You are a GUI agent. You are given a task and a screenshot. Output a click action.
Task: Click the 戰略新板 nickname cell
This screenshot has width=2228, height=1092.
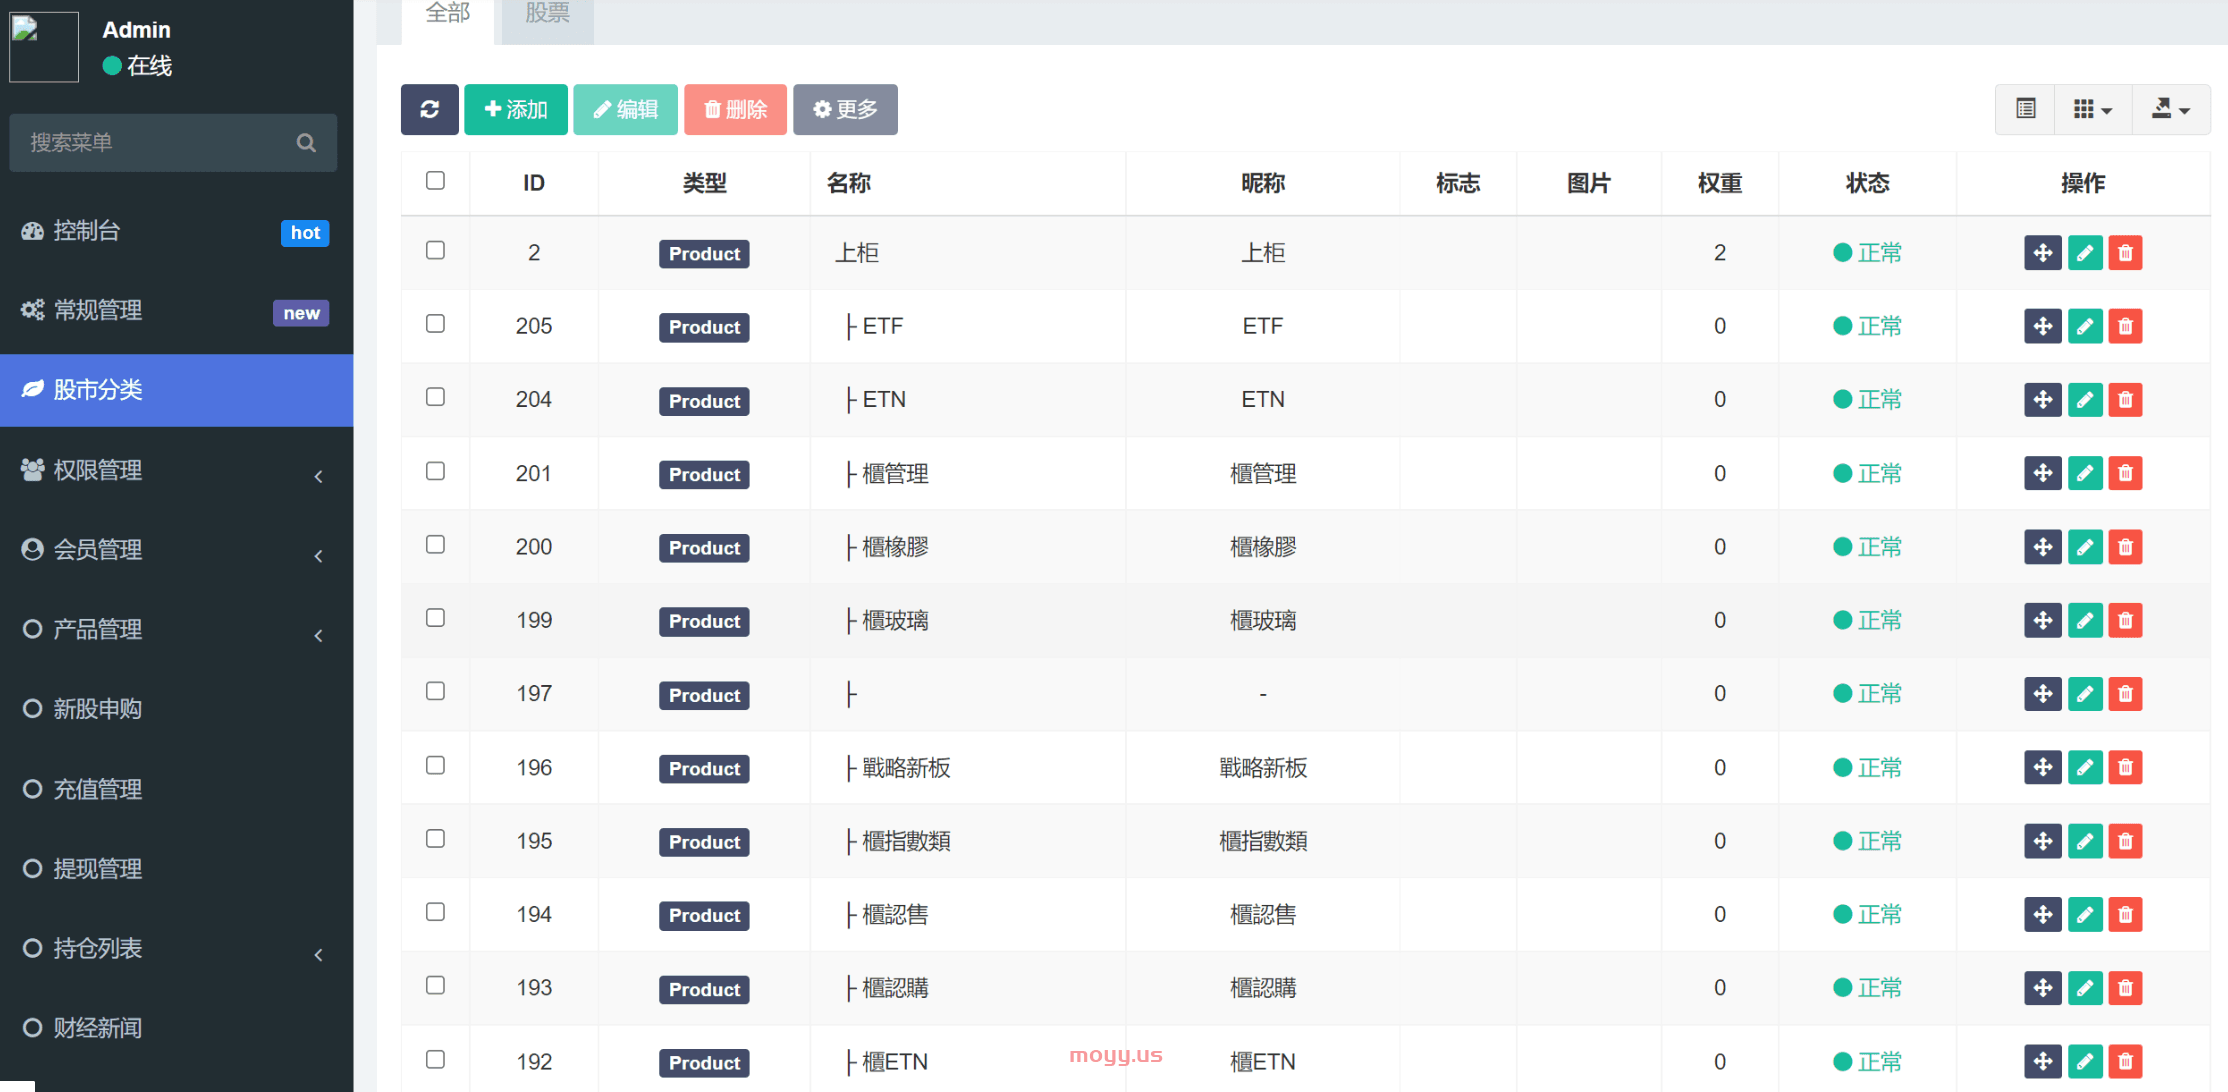click(x=1263, y=768)
